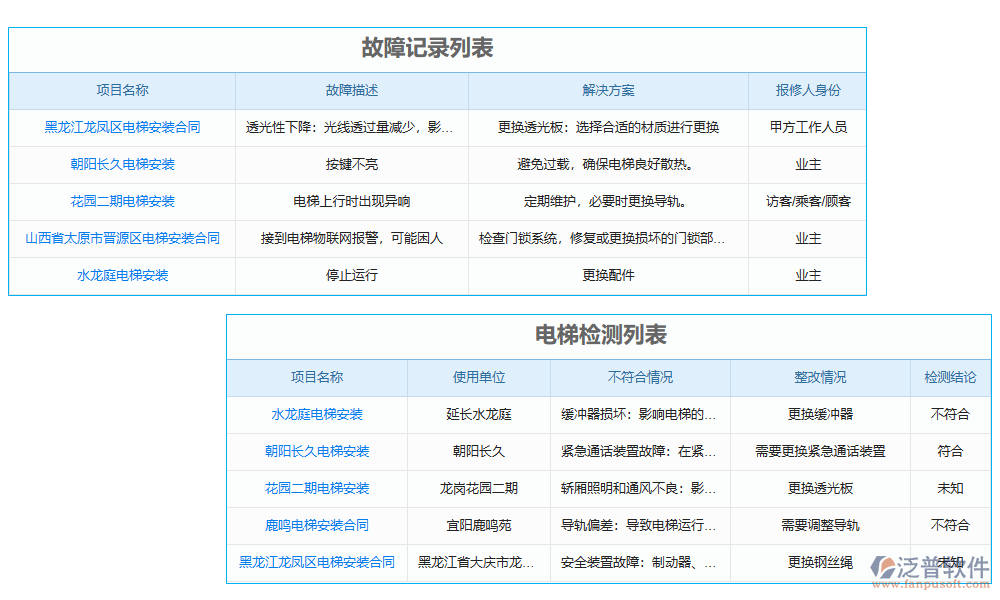Open 朝阳长久电梯安装 link in 故障记录列表

(122, 164)
